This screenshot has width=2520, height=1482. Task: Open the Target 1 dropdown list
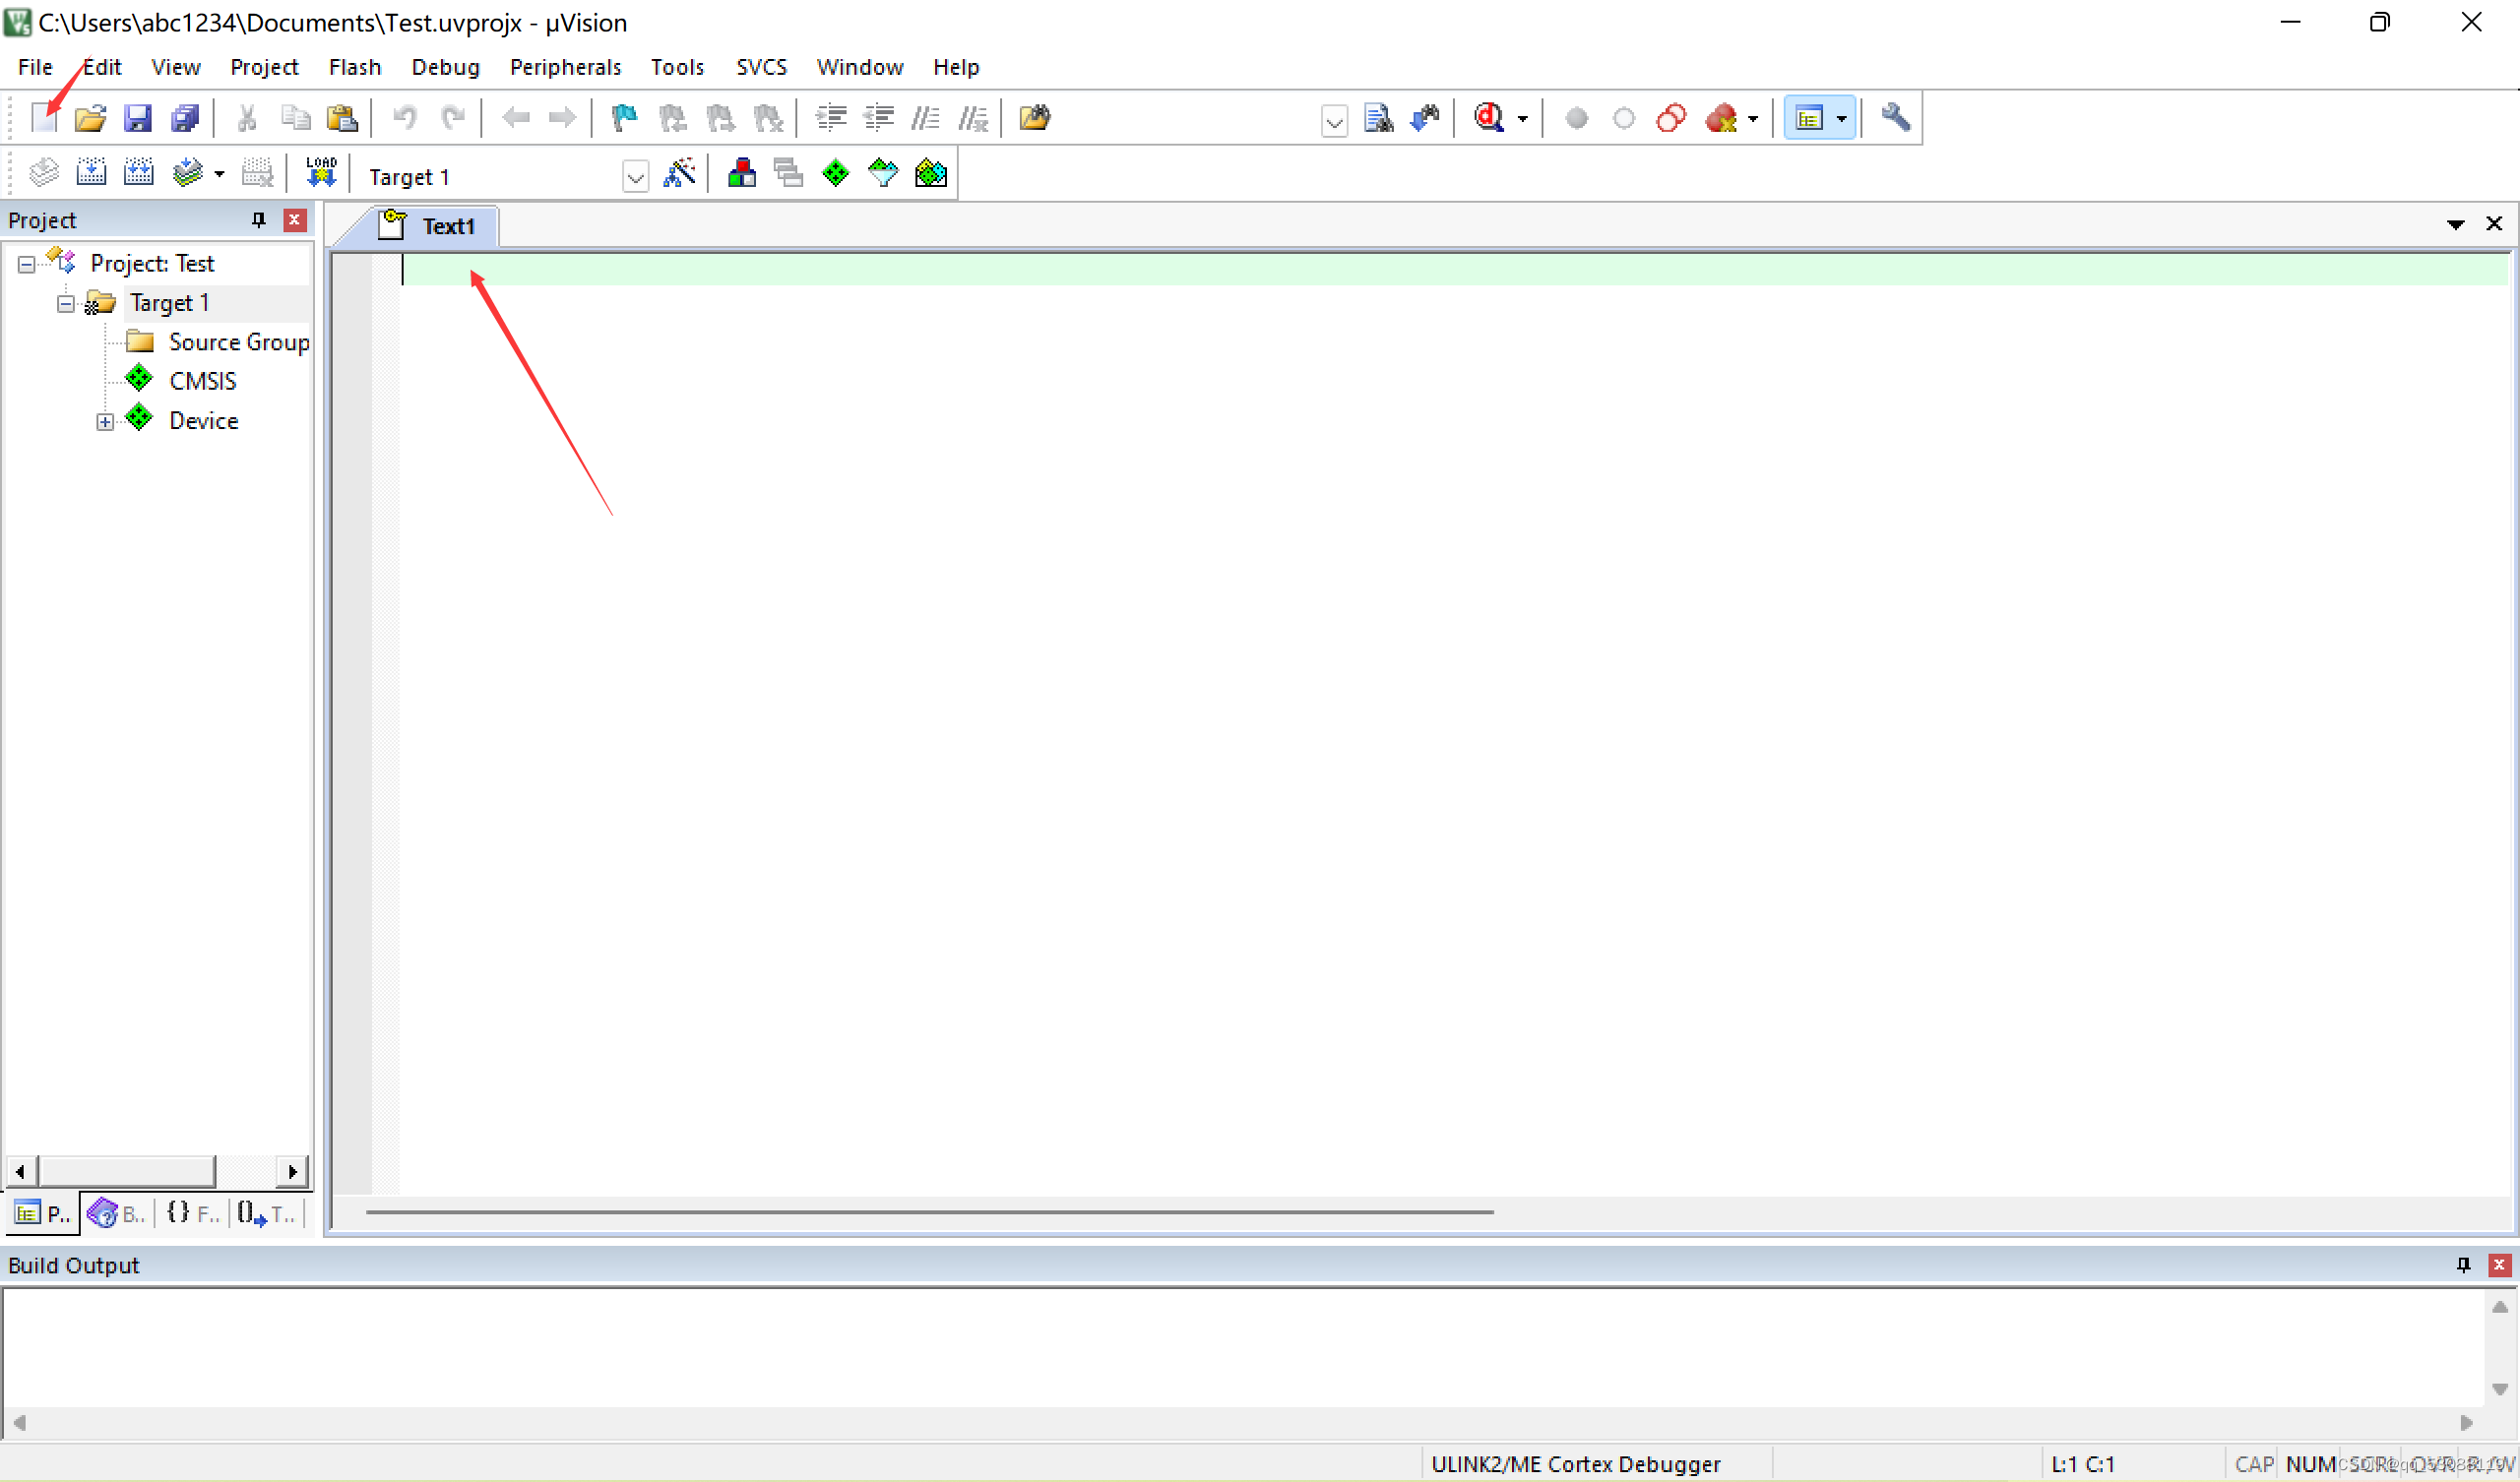pyautogui.click(x=635, y=178)
